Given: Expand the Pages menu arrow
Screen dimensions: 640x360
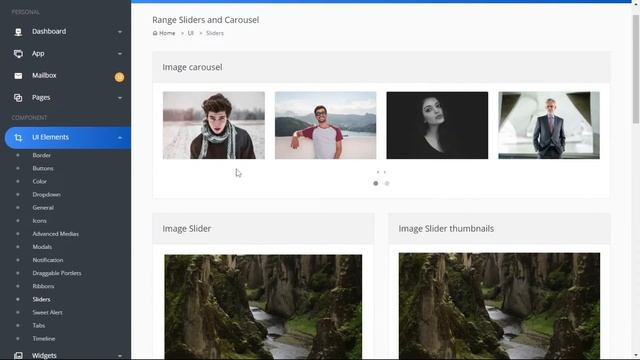Looking at the screenshot, I should (120, 98).
